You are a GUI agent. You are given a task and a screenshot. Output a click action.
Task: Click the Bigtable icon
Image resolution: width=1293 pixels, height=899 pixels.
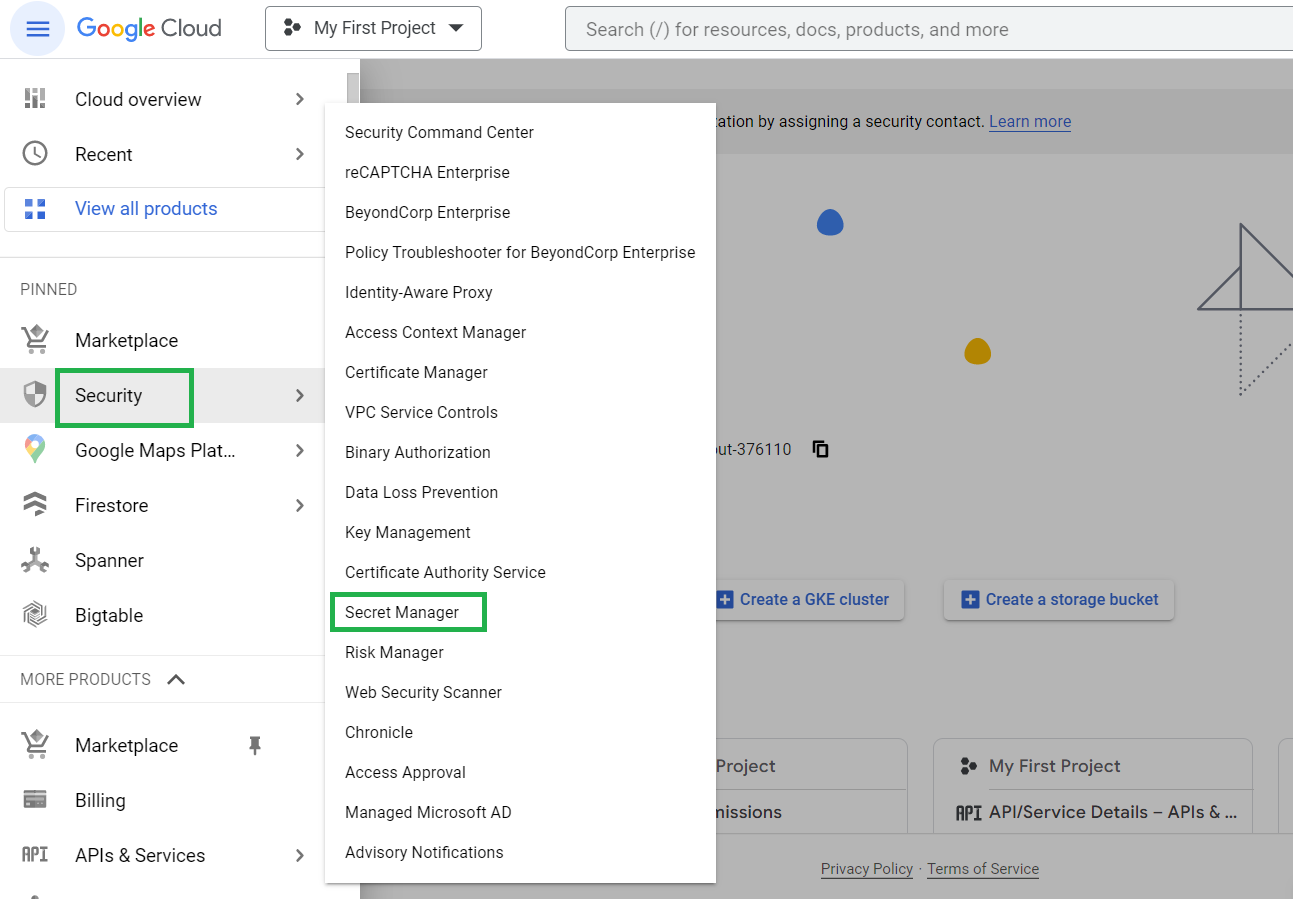(x=35, y=615)
